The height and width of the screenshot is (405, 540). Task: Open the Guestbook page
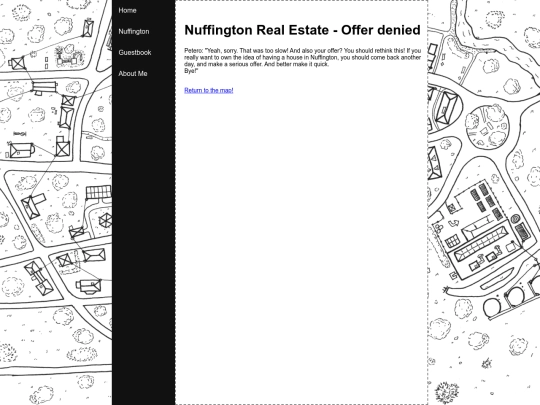(x=135, y=52)
